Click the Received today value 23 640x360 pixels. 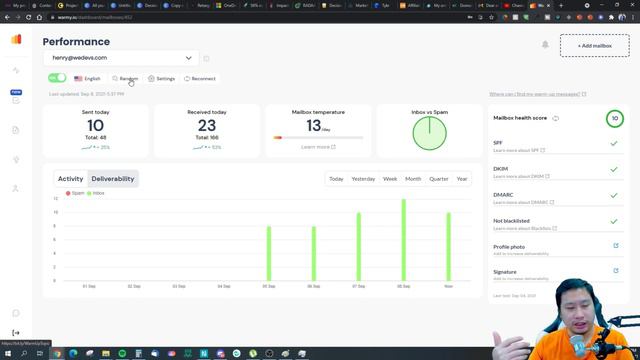(207, 125)
